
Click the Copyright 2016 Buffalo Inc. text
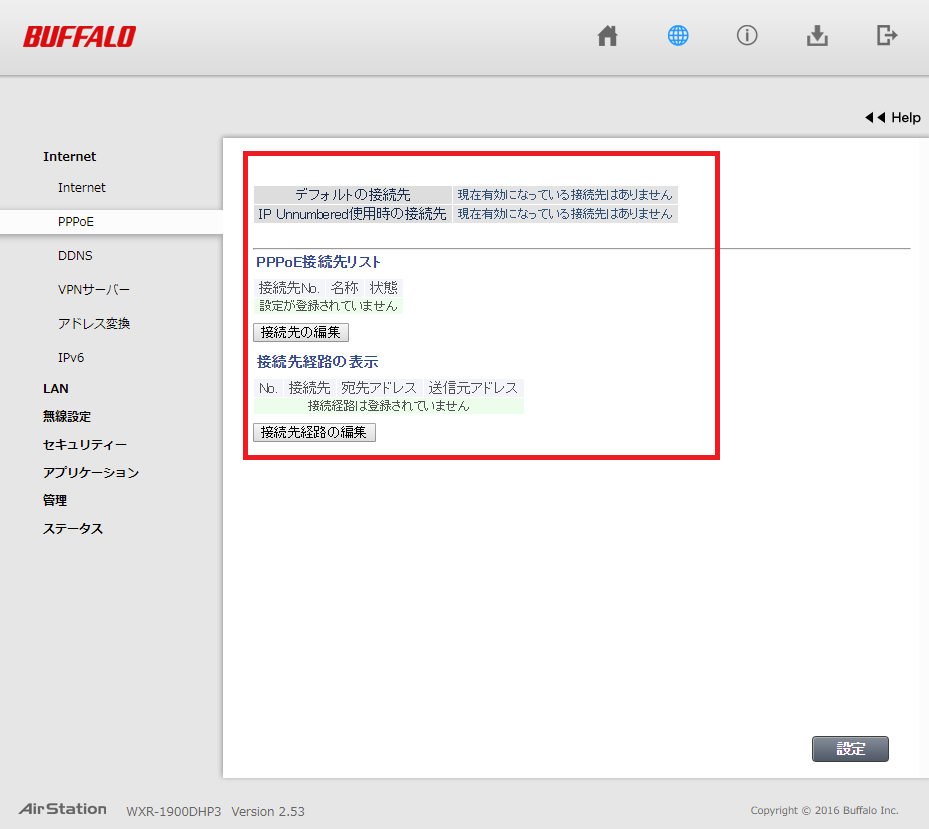pyautogui.click(x=824, y=810)
